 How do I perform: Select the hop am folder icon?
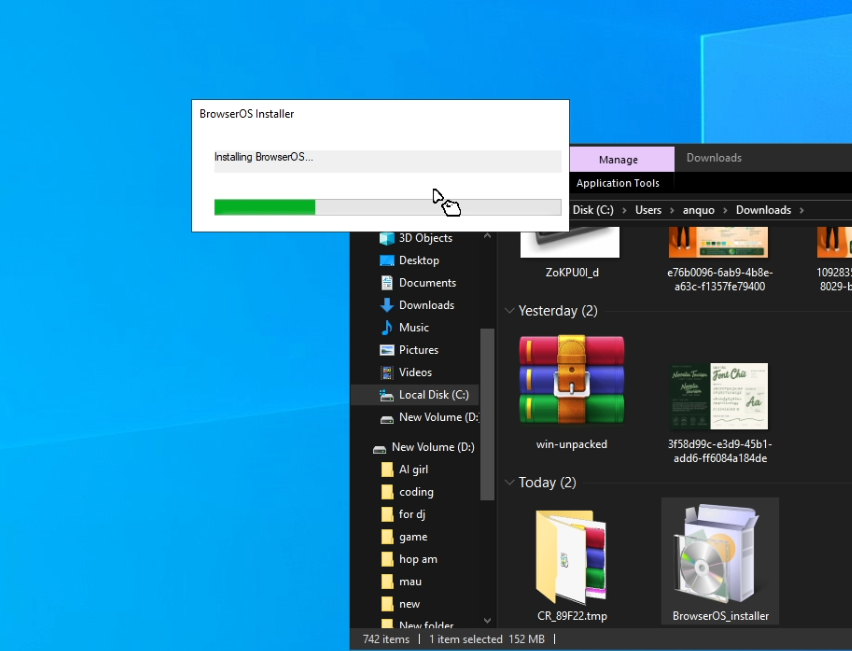tap(387, 559)
